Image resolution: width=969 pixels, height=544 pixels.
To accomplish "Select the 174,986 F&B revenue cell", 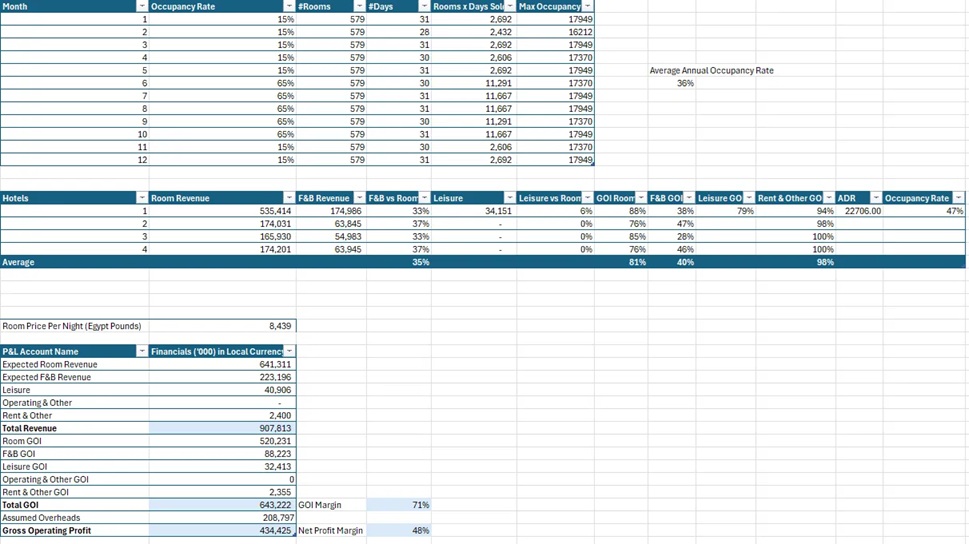I will (x=331, y=211).
